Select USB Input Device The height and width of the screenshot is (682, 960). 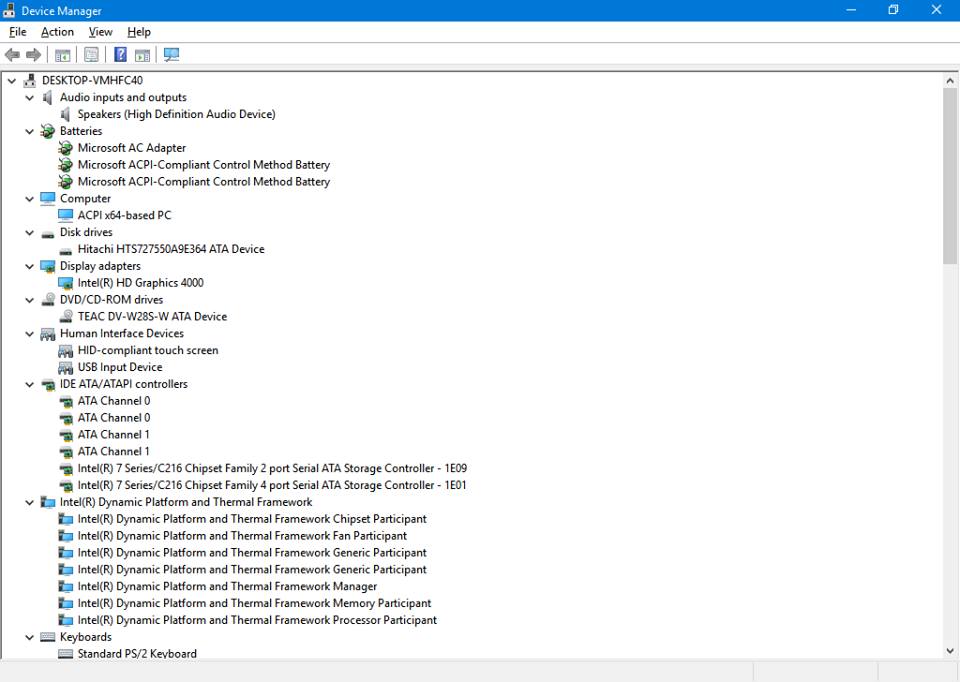pyautogui.click(x=120, y=367)
